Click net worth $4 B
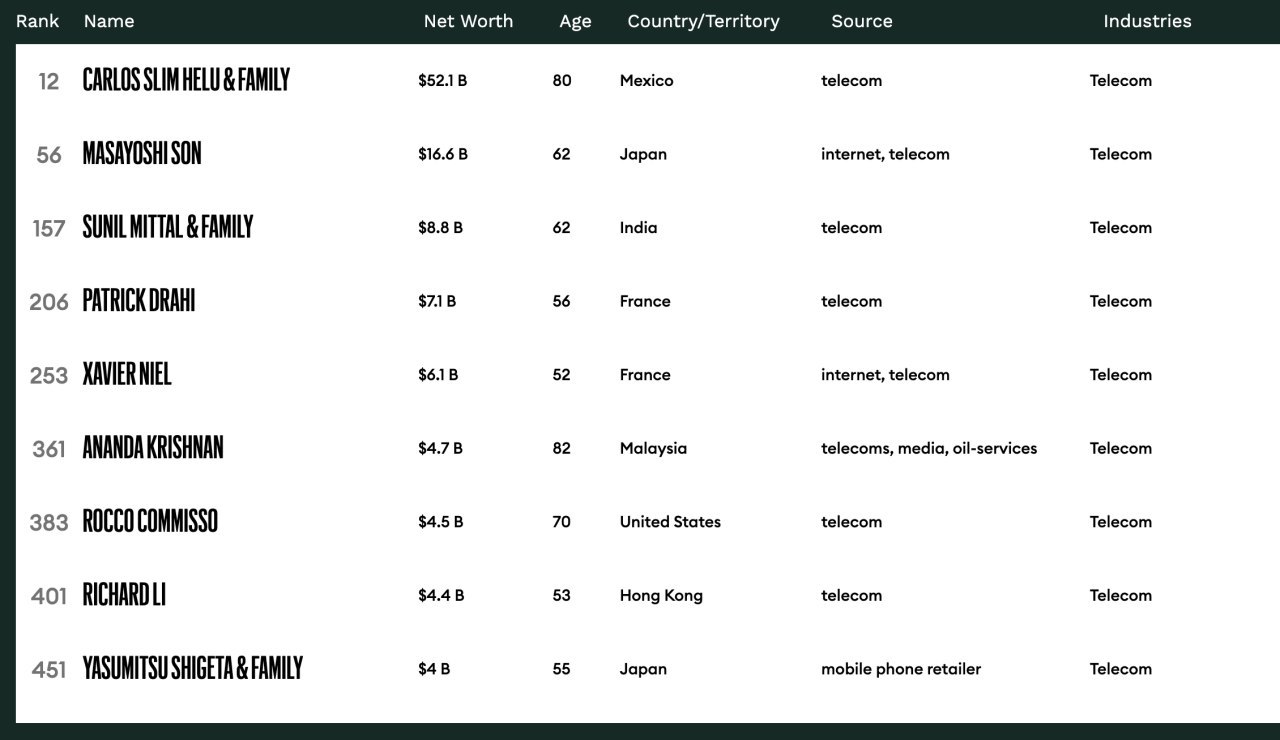Image resolution: width=1280 pixels, height=740 pixels. pyautogui.click(x=434, y=668)
